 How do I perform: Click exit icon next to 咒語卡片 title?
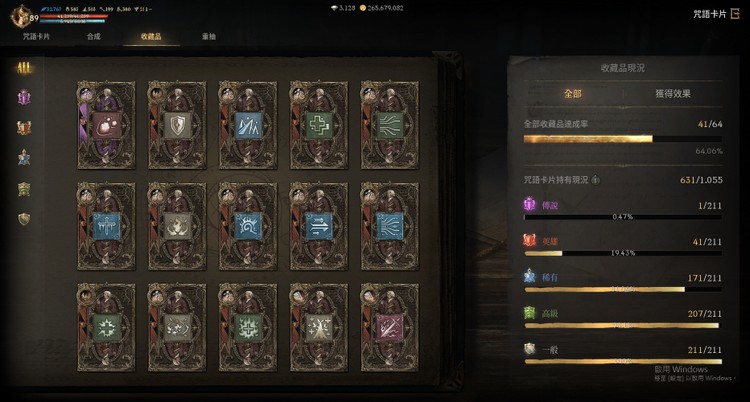(735, 14)
